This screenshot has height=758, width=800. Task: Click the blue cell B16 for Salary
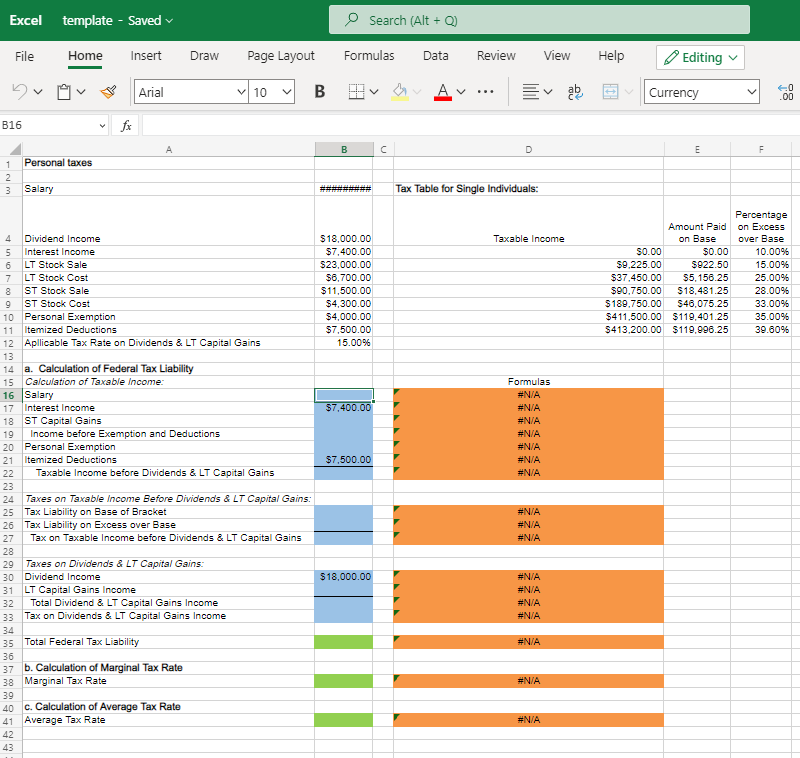[344, 395]
